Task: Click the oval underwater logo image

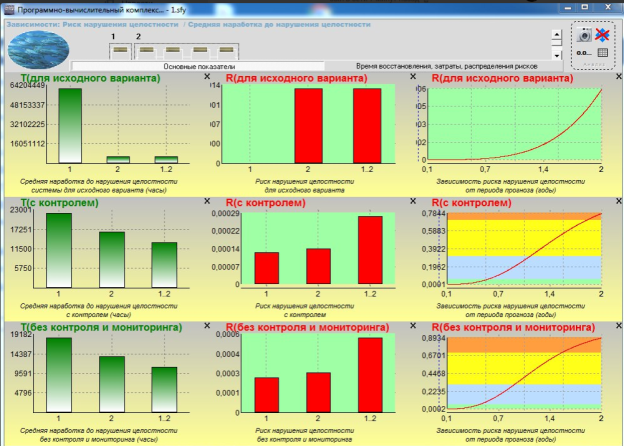Action: point(38,49)
